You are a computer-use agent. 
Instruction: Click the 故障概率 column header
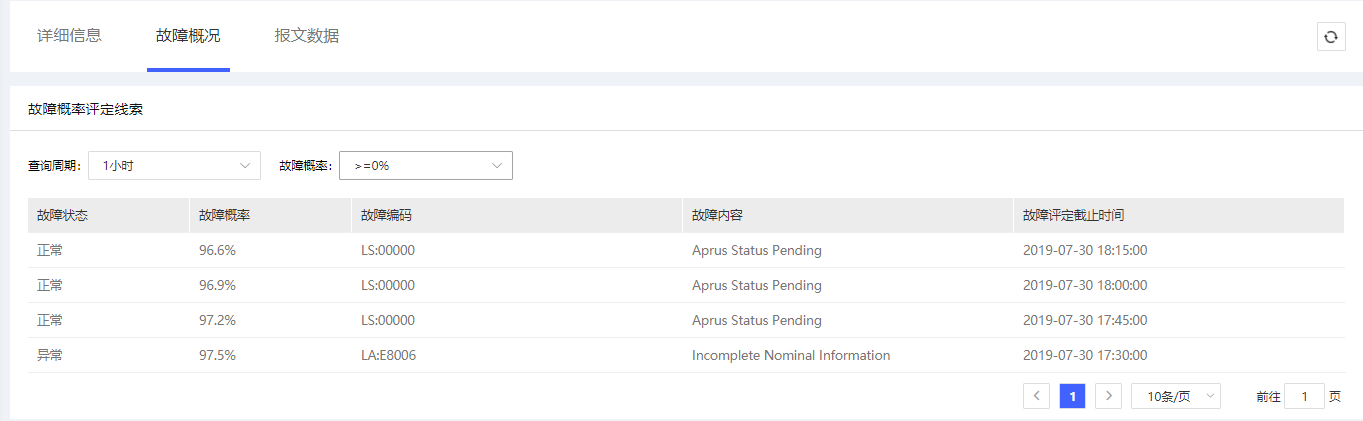(x=225, y=215)
